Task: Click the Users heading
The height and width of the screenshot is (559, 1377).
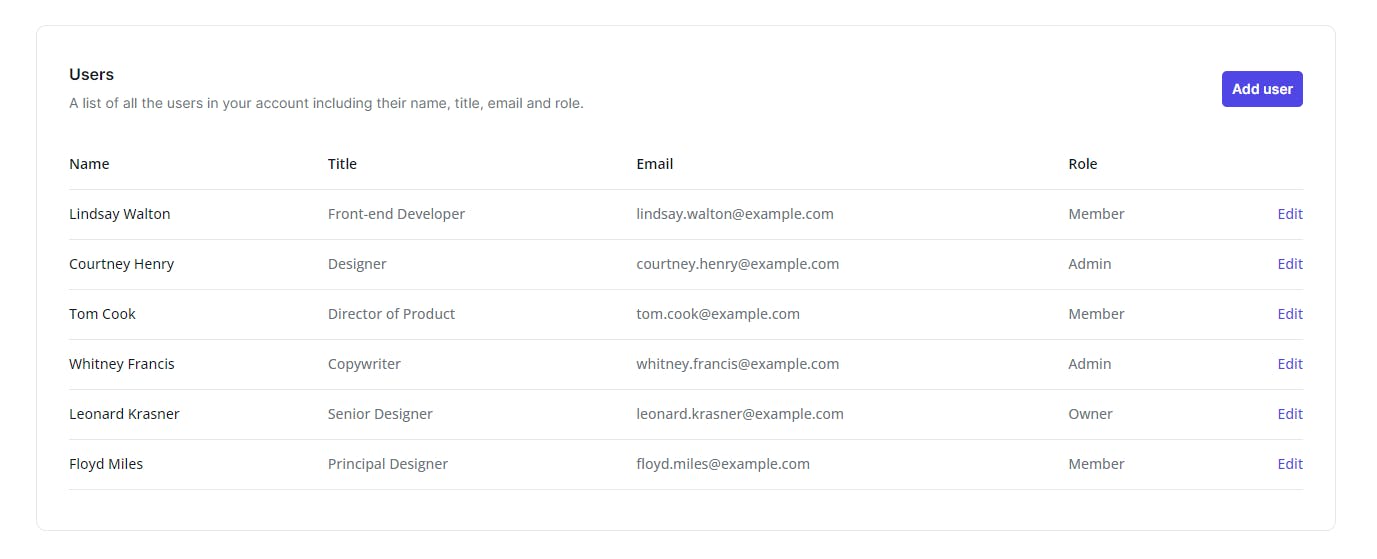Action: click(92, 75)
